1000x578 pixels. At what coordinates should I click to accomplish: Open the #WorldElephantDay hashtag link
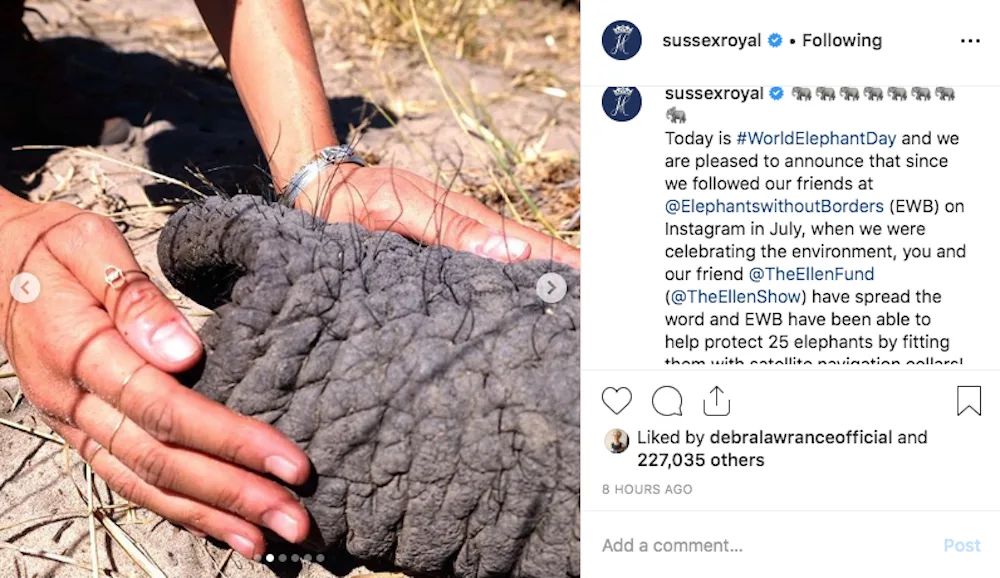816,138
